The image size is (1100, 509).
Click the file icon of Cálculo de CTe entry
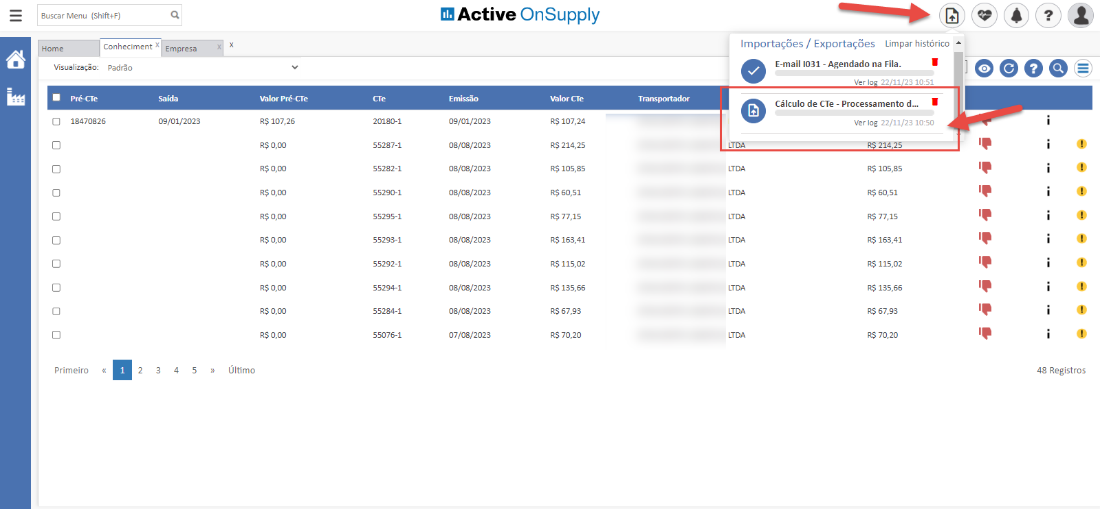[x=754, y=111]
